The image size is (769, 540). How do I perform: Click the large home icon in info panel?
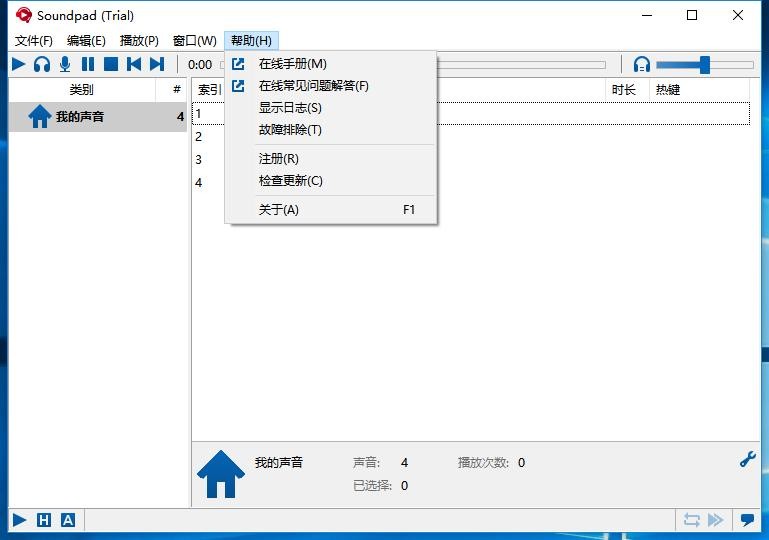[221, 474]
